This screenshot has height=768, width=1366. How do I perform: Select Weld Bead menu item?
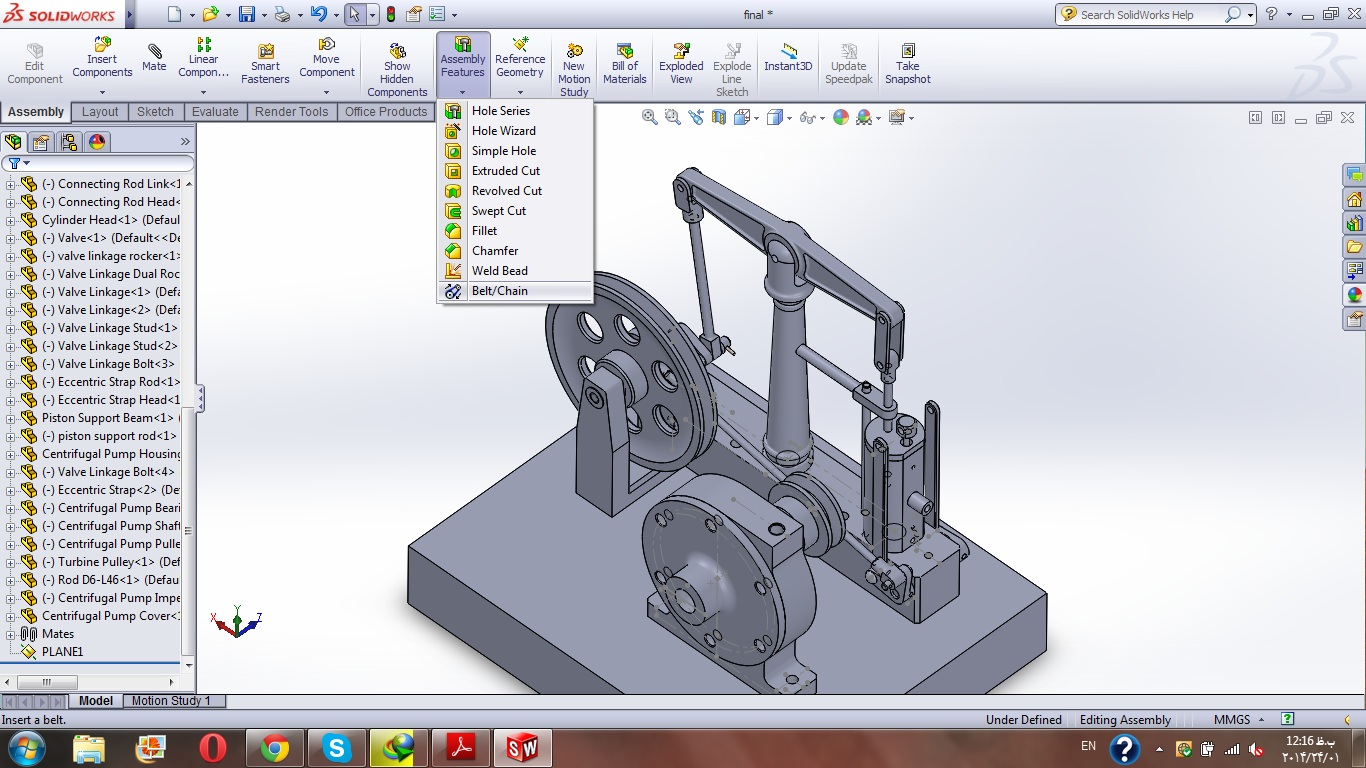(515, 271)
